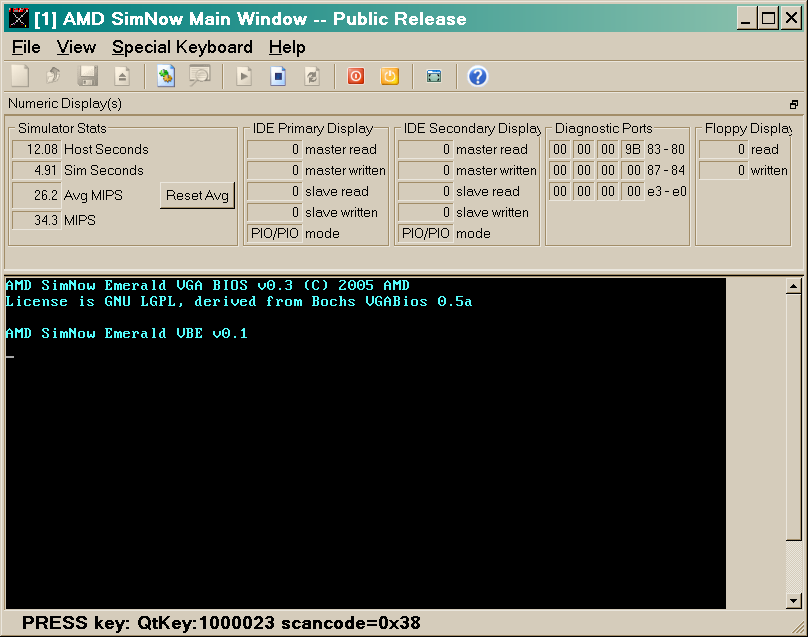Stop the simulation with blue square icon
808x637 pixels.
click(279, 76)
